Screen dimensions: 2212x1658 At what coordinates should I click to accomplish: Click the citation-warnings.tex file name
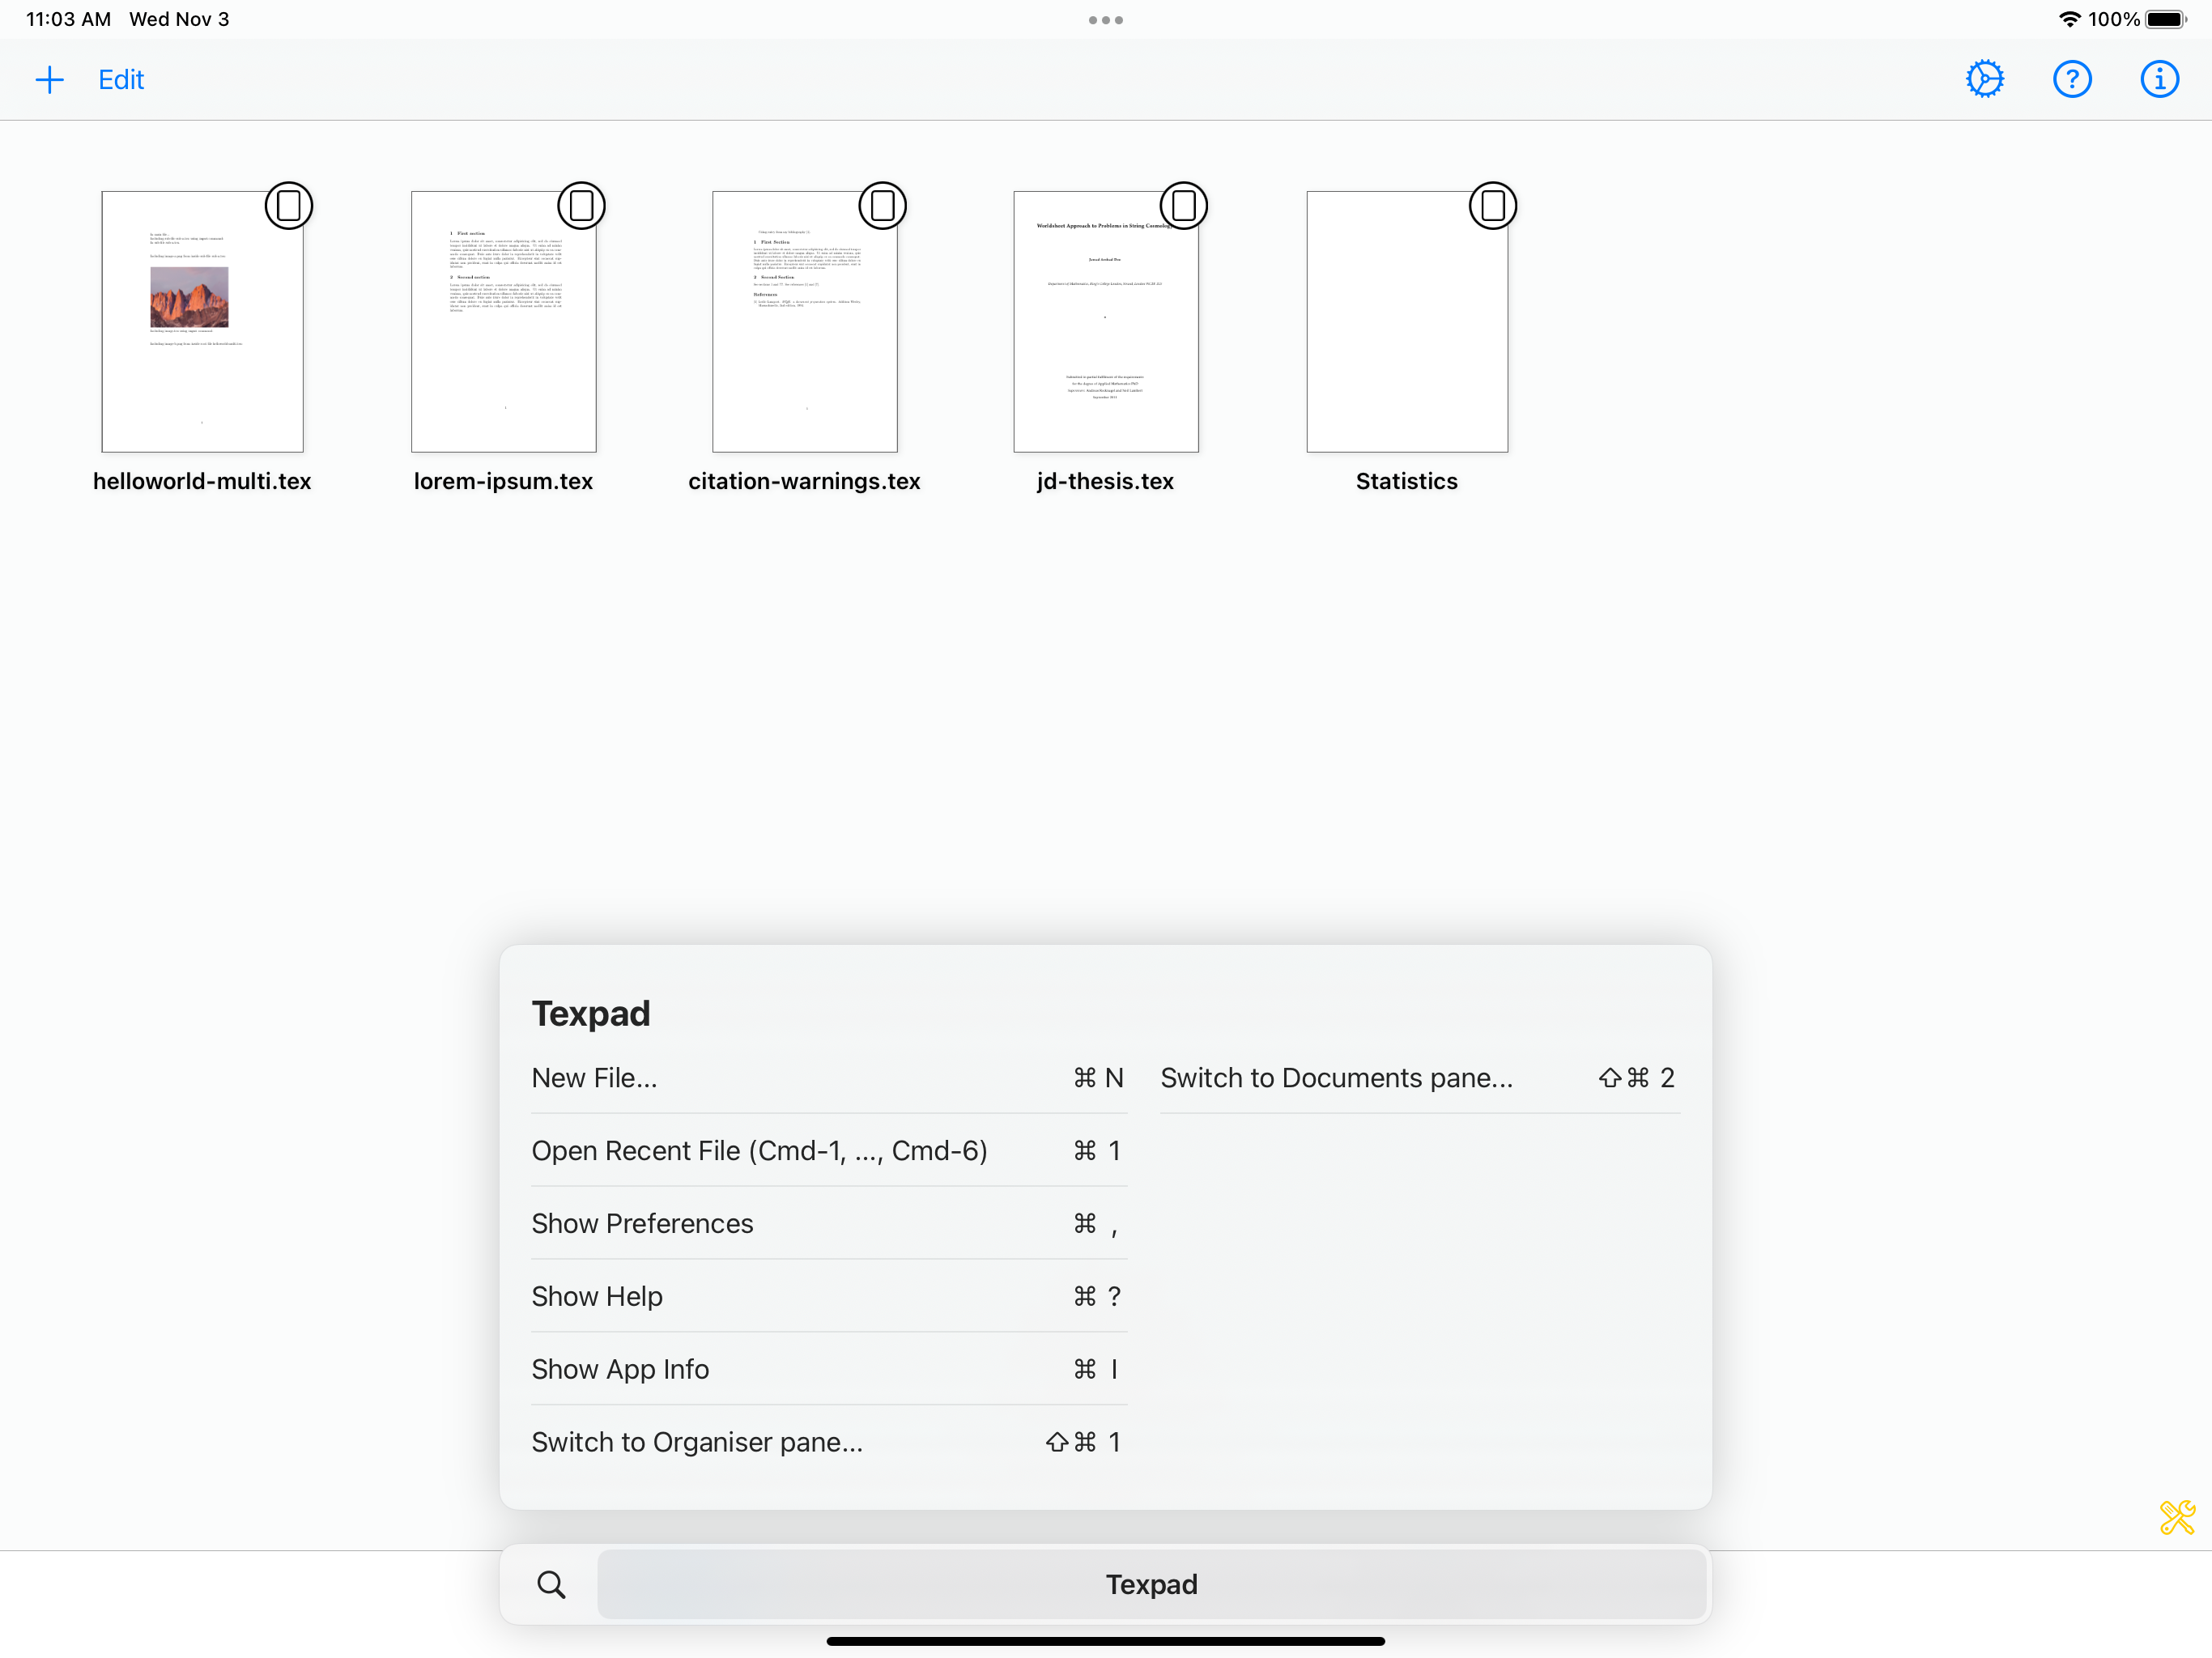(804, 481)
